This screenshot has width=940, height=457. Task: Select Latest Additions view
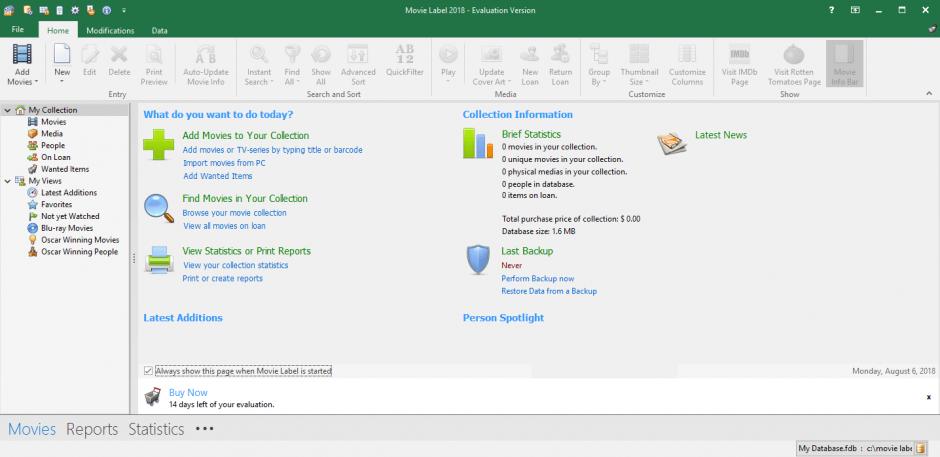(69, 193)
